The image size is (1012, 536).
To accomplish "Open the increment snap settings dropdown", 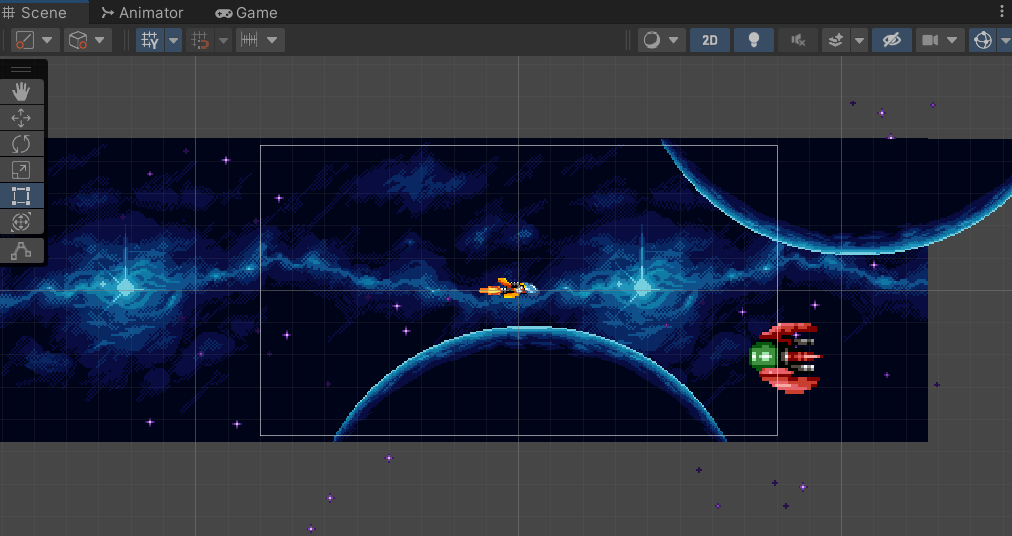I will coord(272,40).
